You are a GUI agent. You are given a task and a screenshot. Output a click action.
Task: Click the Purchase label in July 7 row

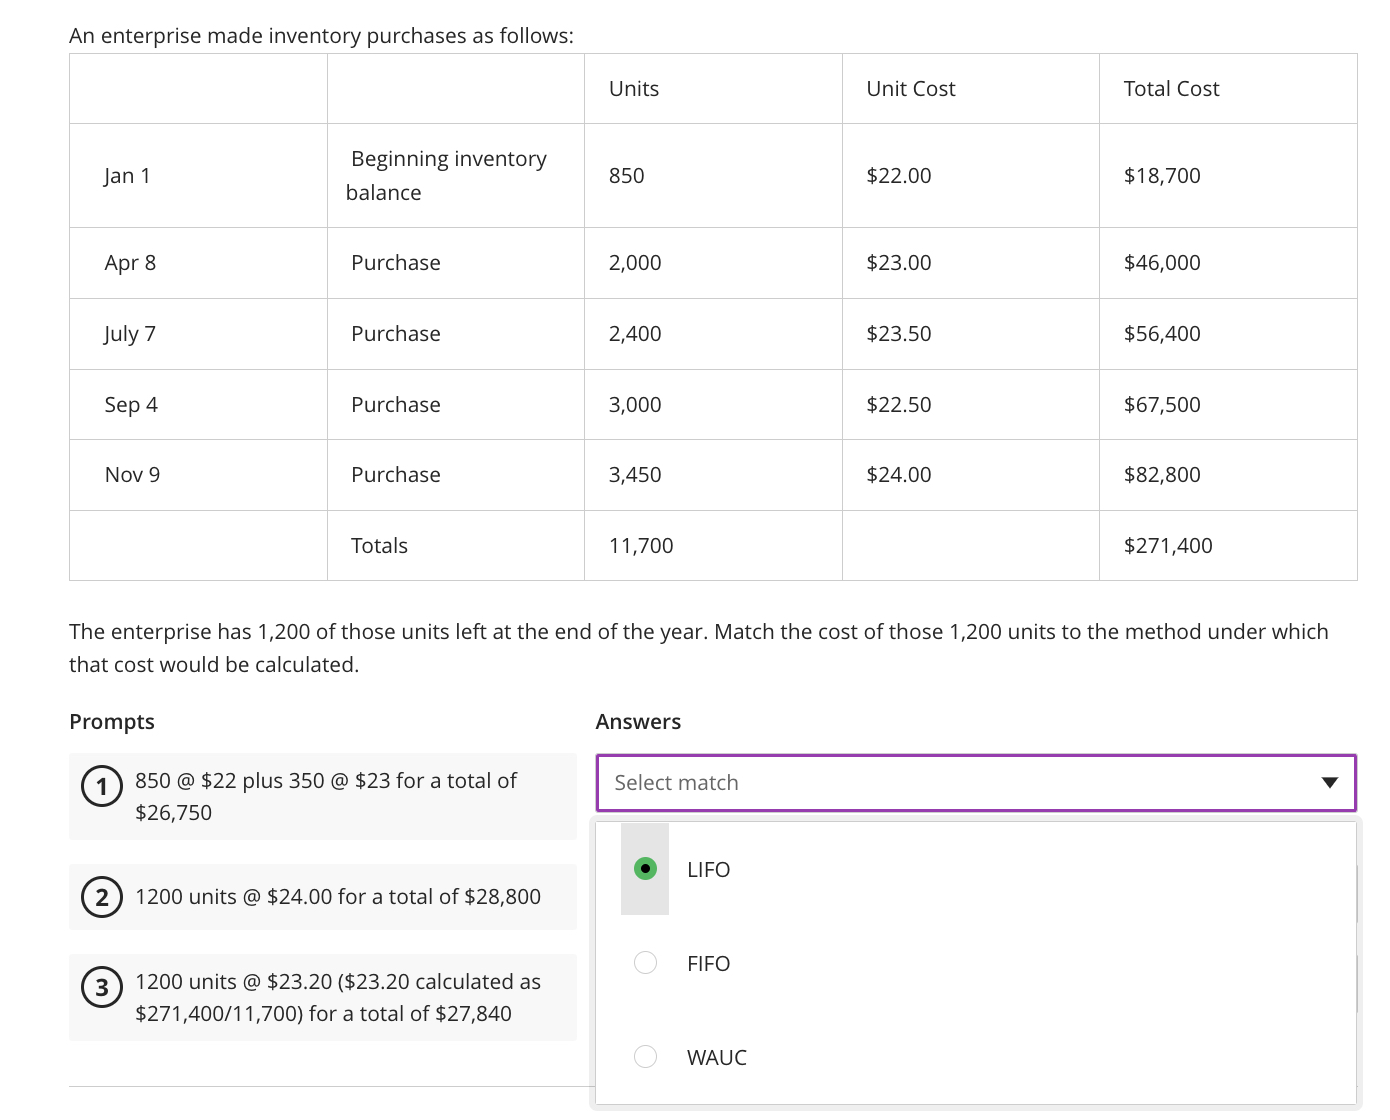(395, 334)
